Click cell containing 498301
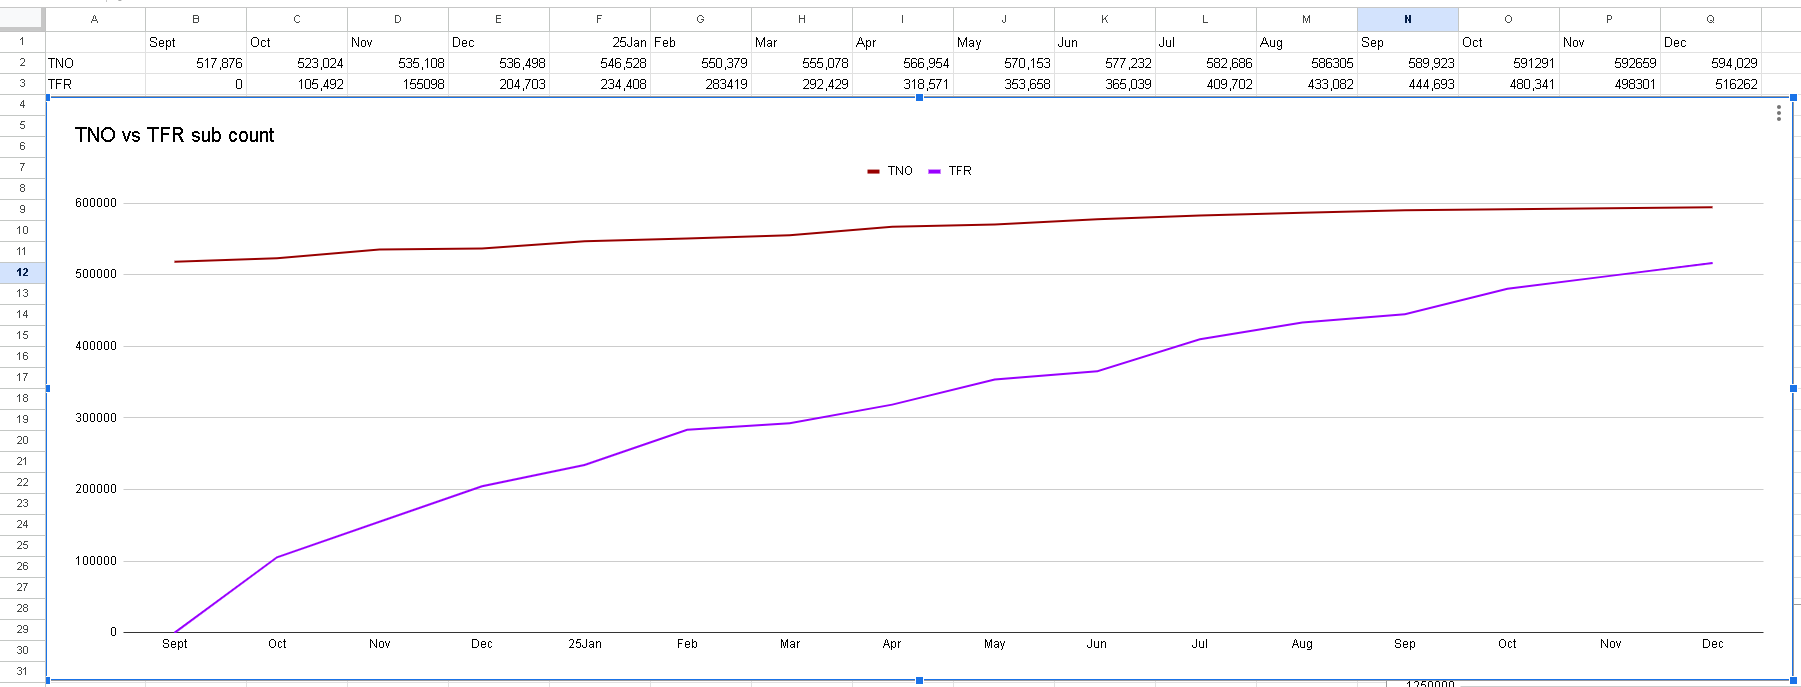The image size is (1801, 687). coord(1610,84)
